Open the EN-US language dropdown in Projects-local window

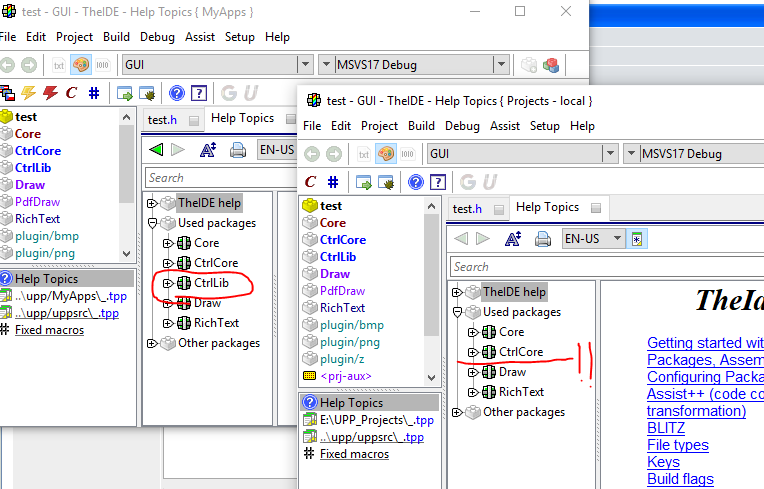pos(617,239)
